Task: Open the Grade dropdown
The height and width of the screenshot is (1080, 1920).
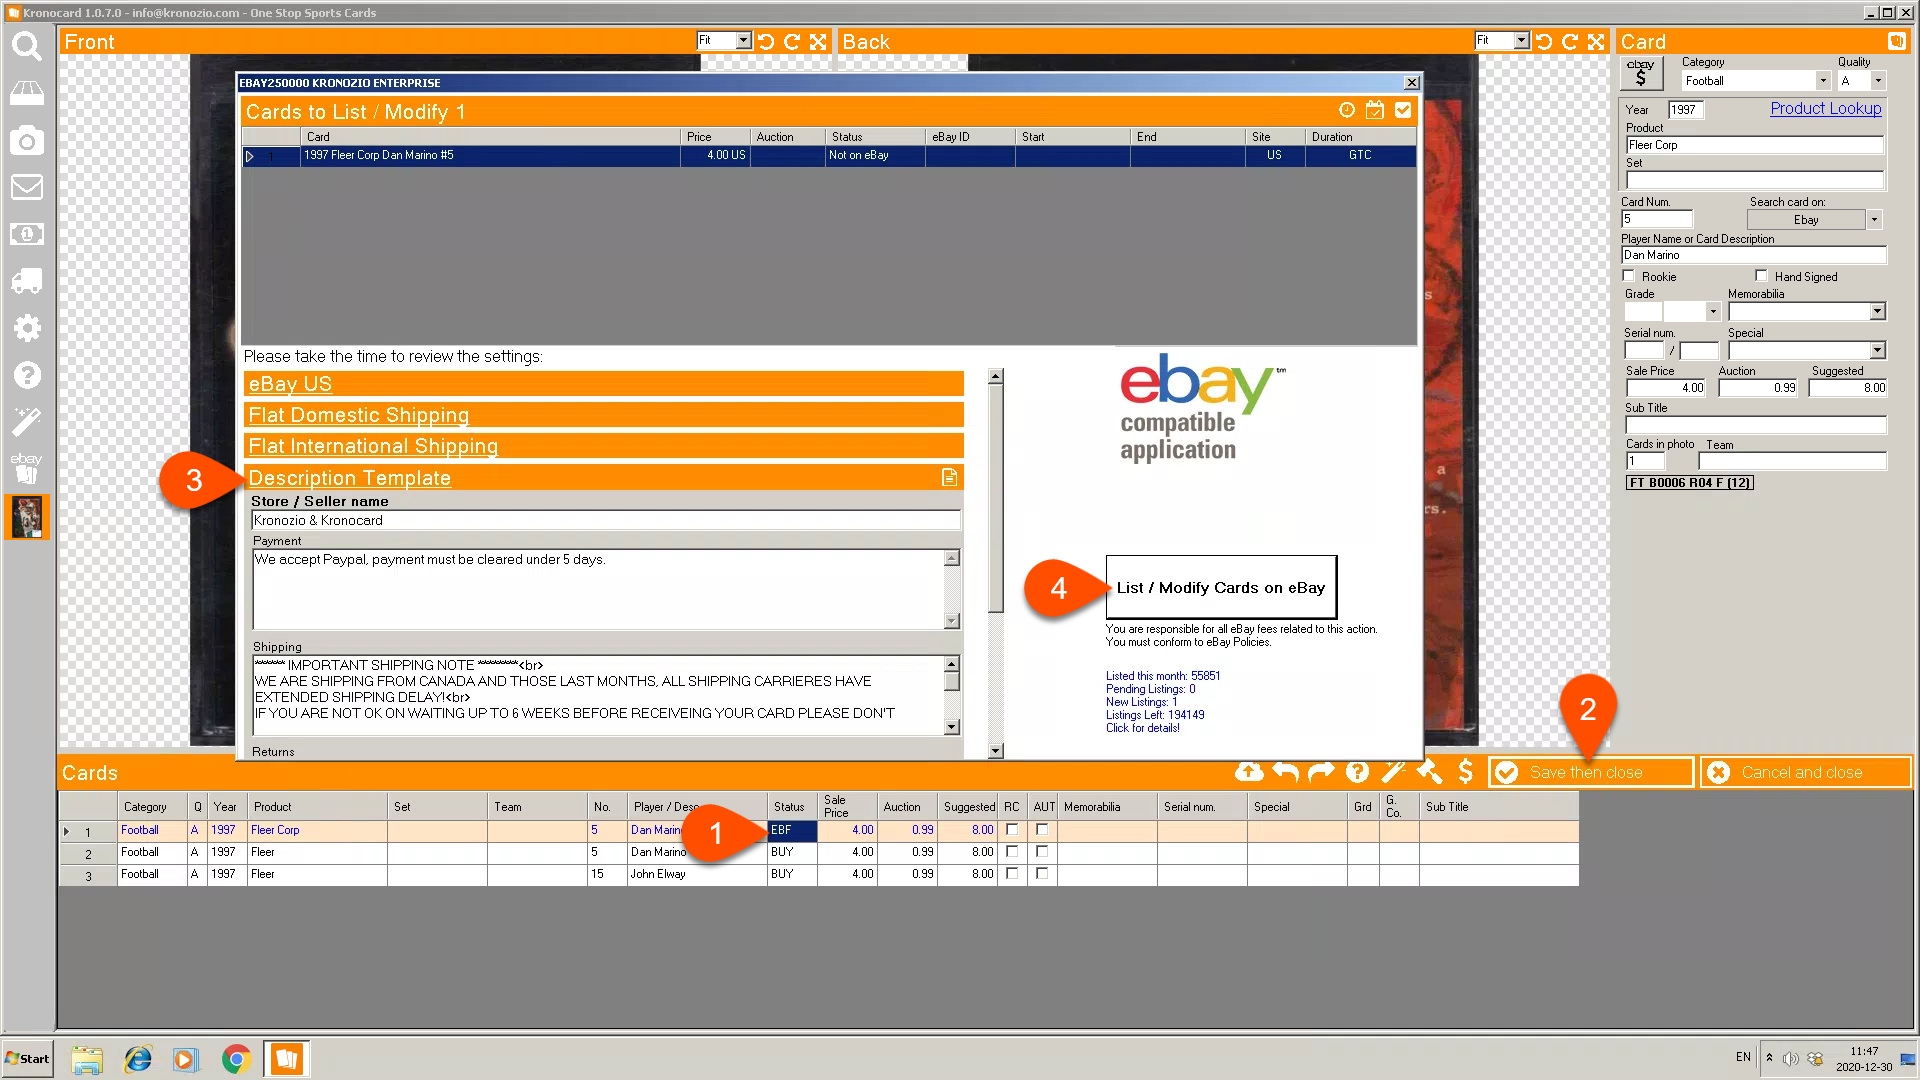Action: [x=1713, y=312]
